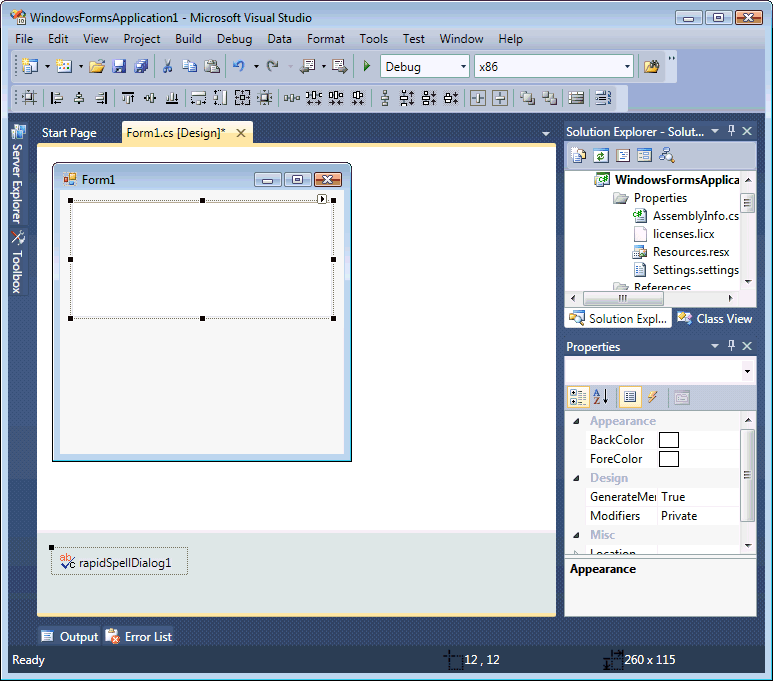This screenshot has height=681, width=773.
Task: Open Solution Explorer window position menu arrow
Action: [715, 131]
